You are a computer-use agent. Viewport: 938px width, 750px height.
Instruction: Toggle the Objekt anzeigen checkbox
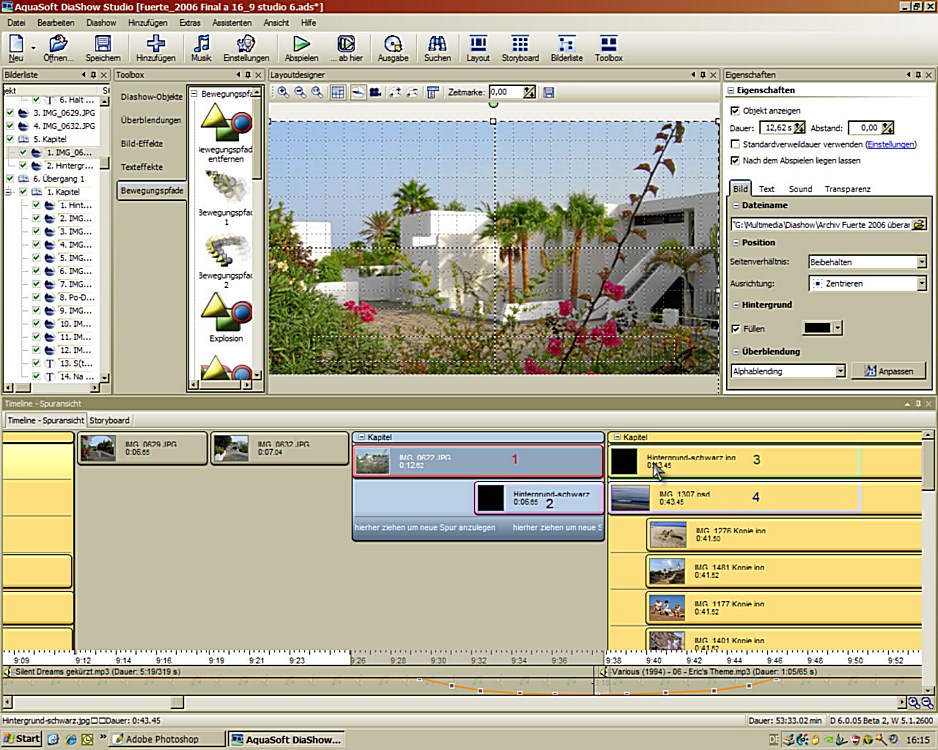pos(736,111)
